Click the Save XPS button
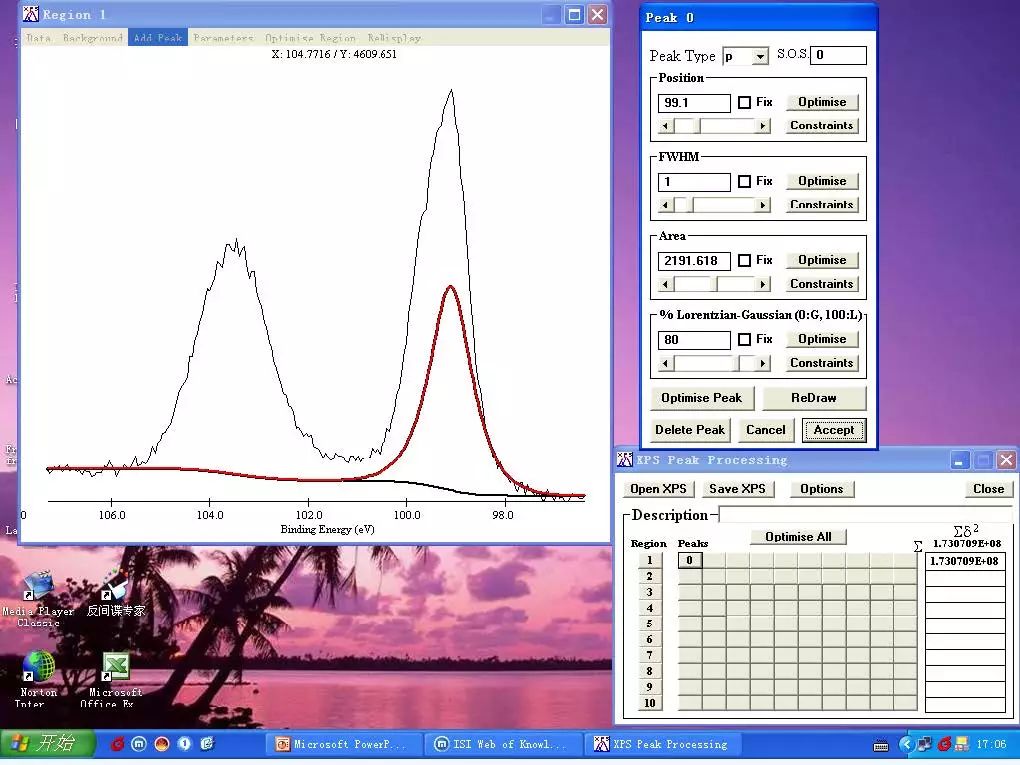The image size is (1020, 765). 737,489
